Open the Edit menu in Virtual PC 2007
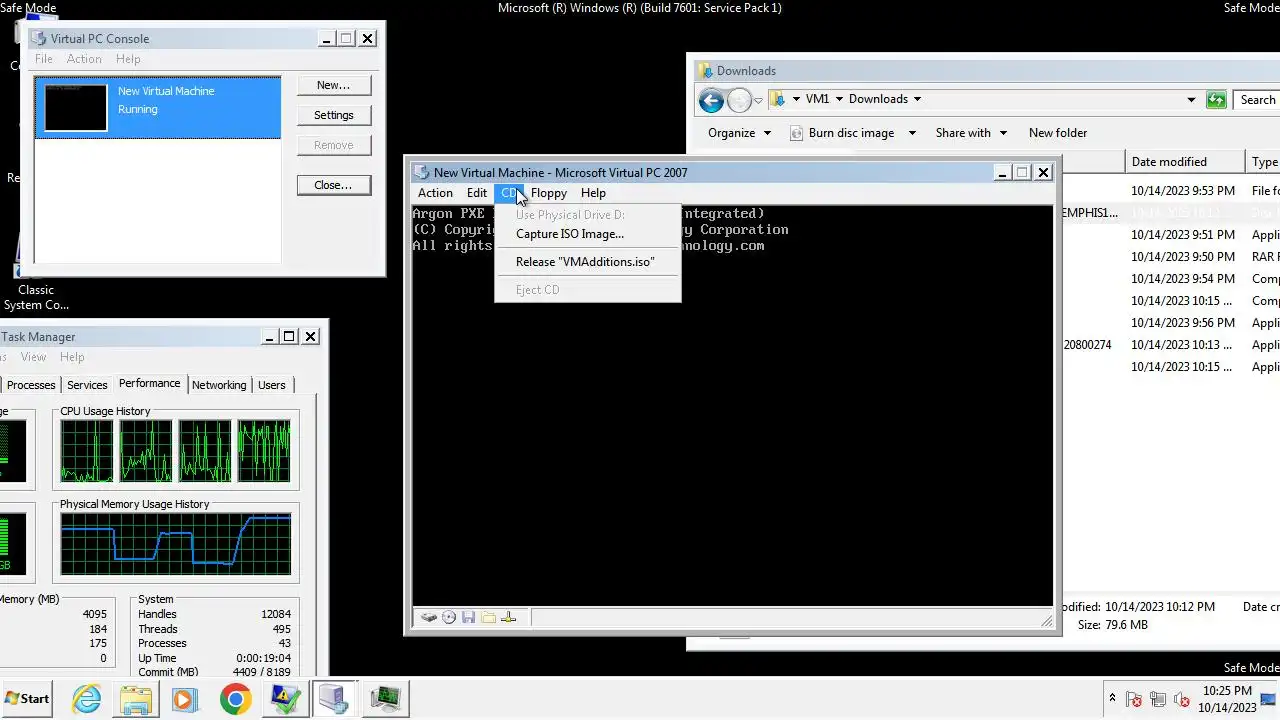 pyautogui.click(x=477, y=193)
